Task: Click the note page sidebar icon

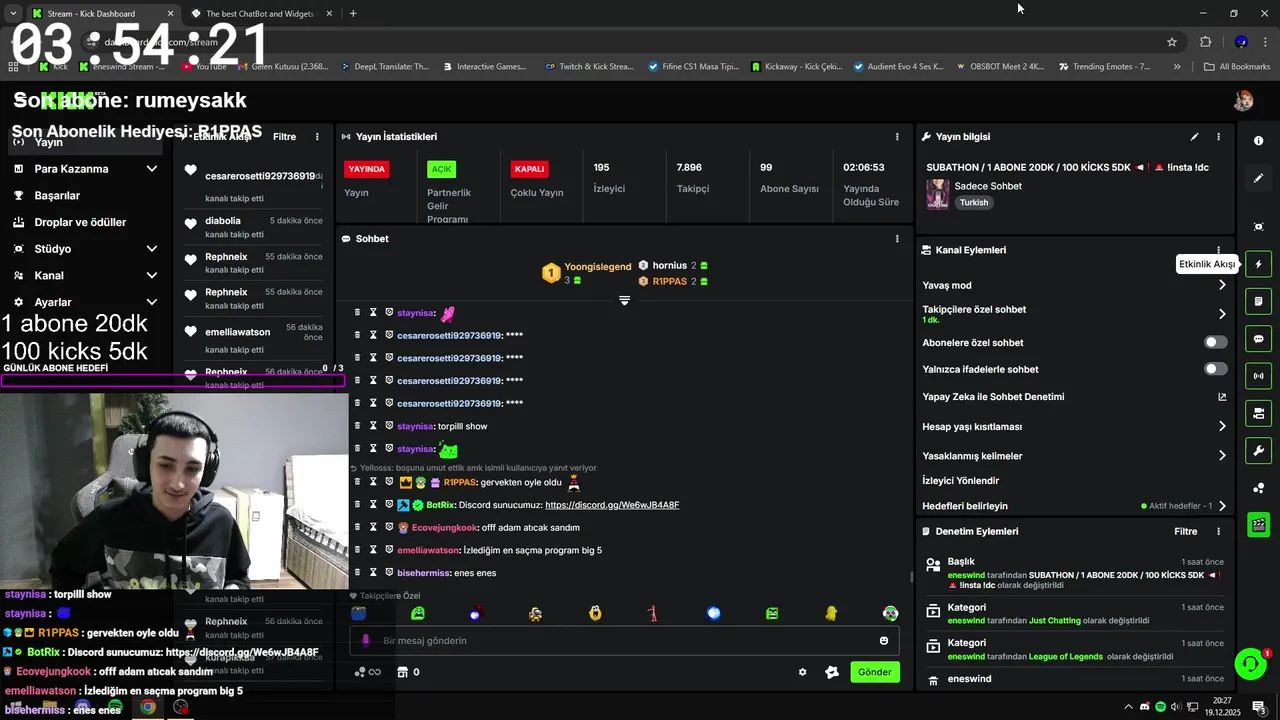Action: [1258, 301]
